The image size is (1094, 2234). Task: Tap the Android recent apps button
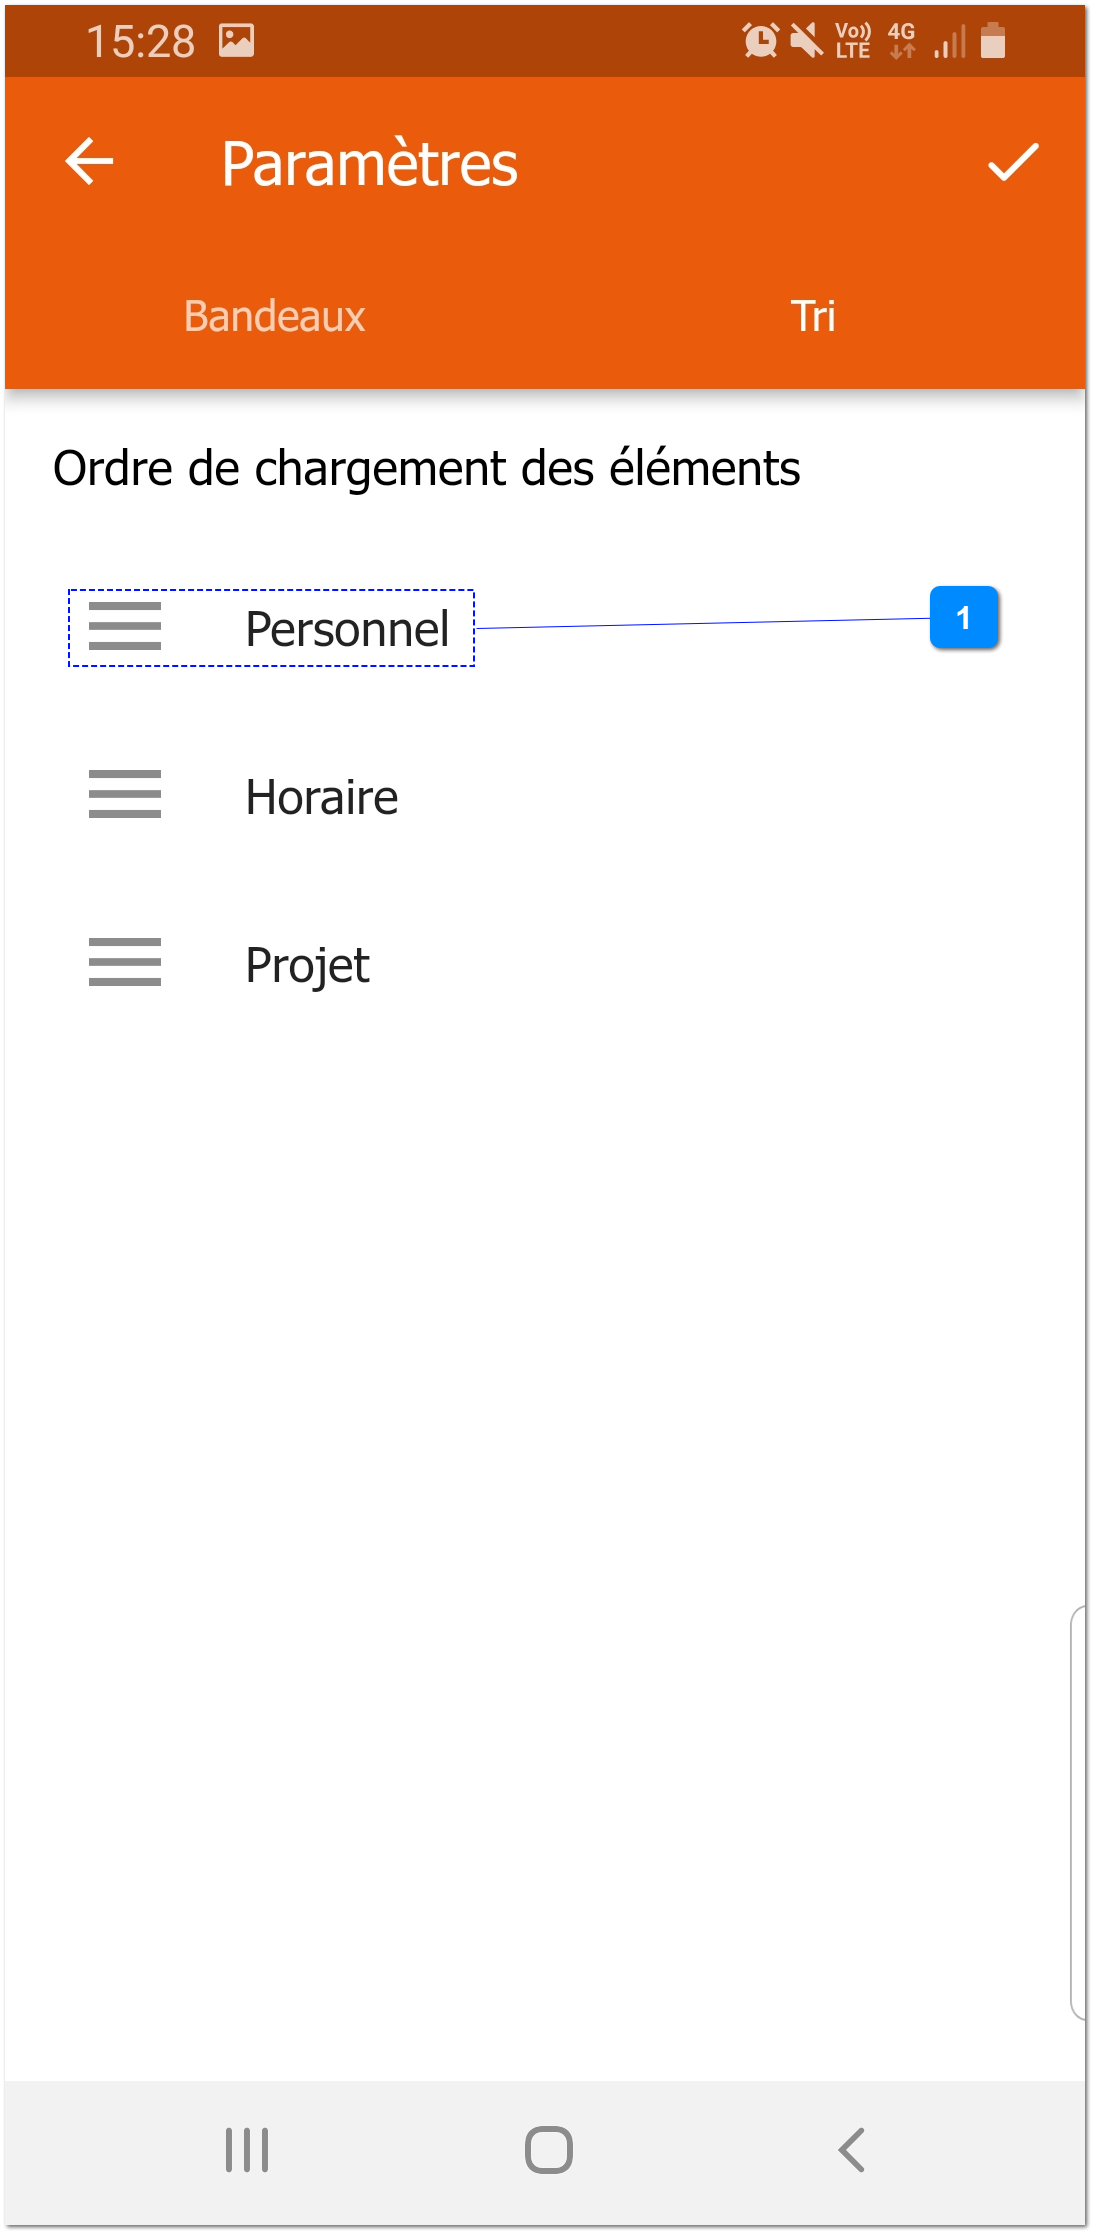(x=247, y=2149)
